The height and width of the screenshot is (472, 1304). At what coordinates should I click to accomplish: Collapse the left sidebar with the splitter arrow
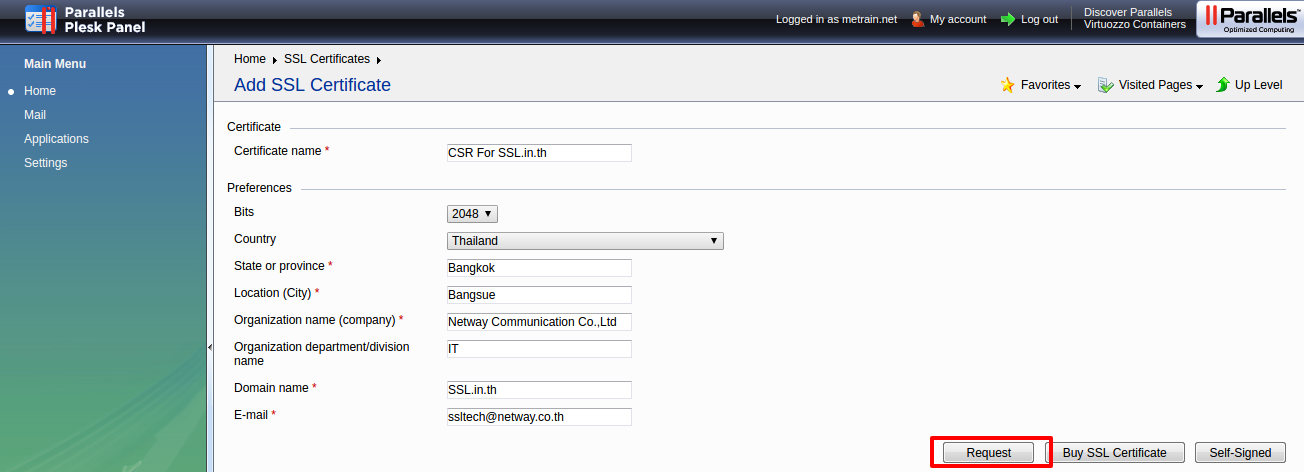click(x=210, y=347)
